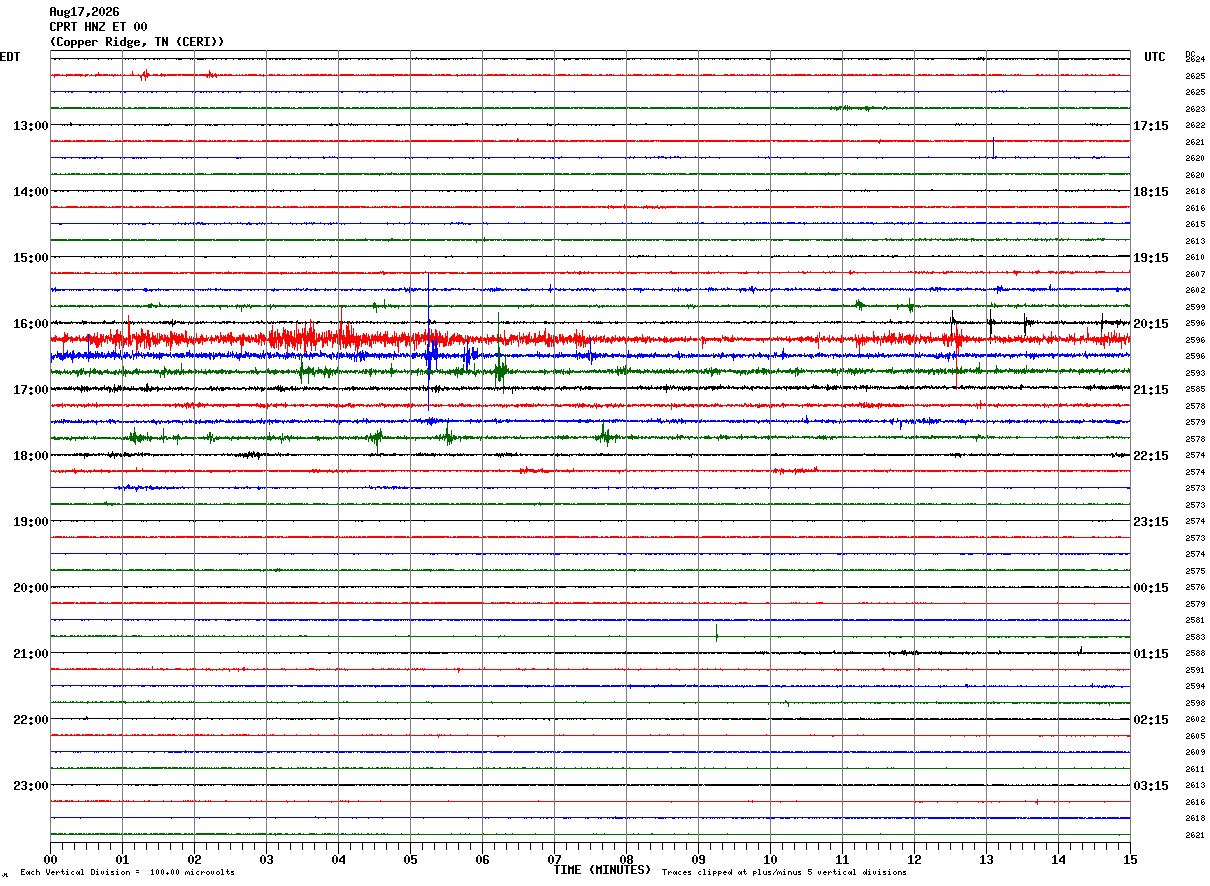
Task: Click the 17:15 UTC row label
Action: coord(1150,126)
